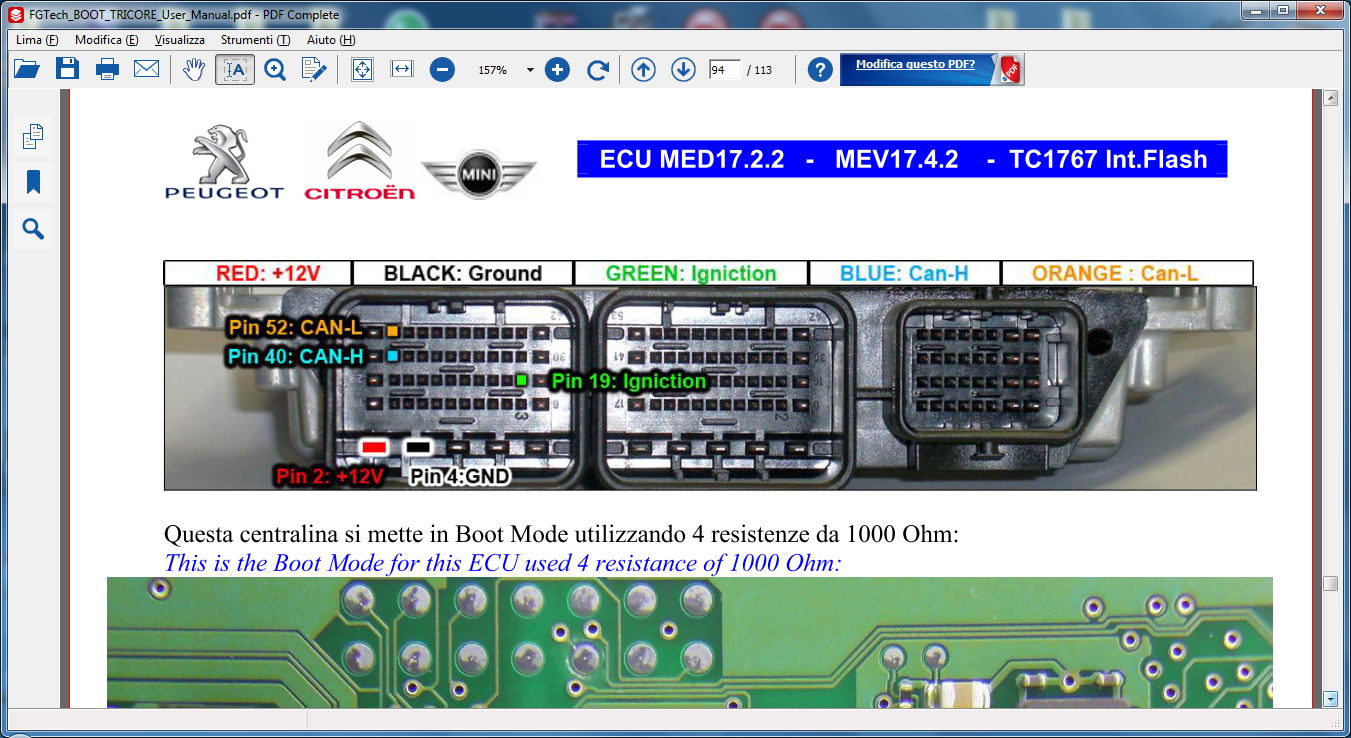Fit page to window icon
1351x738 pixels.
(x=362, y=70)
